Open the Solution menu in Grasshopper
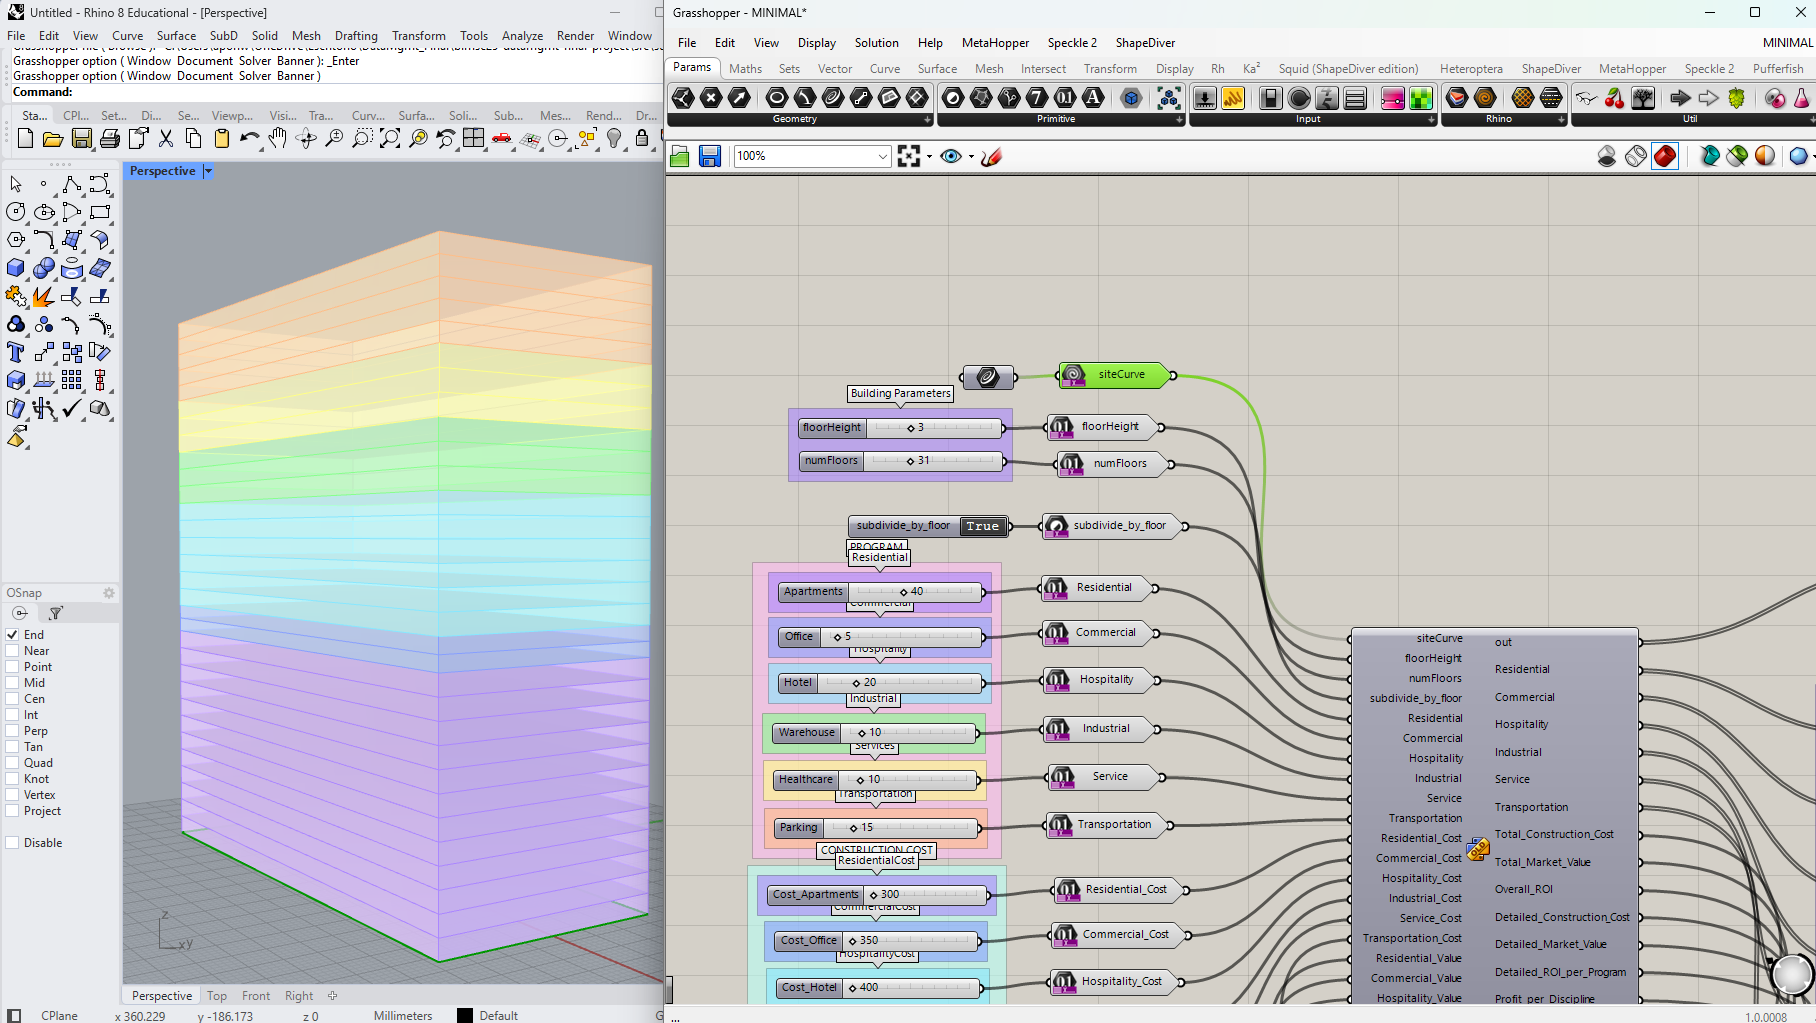The height and width of the screenshot is (1023, 1816). [876, 43]
